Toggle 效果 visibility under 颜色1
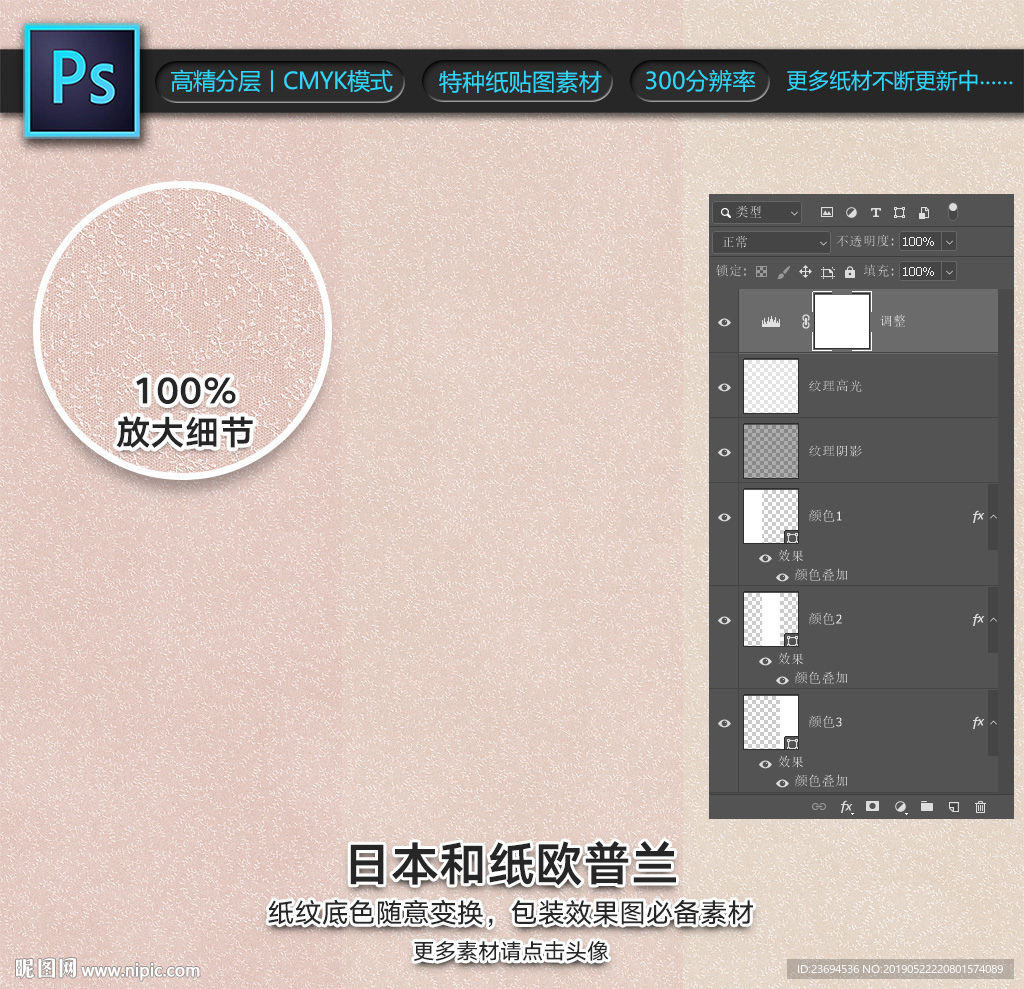This screenshot has height=989, width=1024. pos(765,558)
